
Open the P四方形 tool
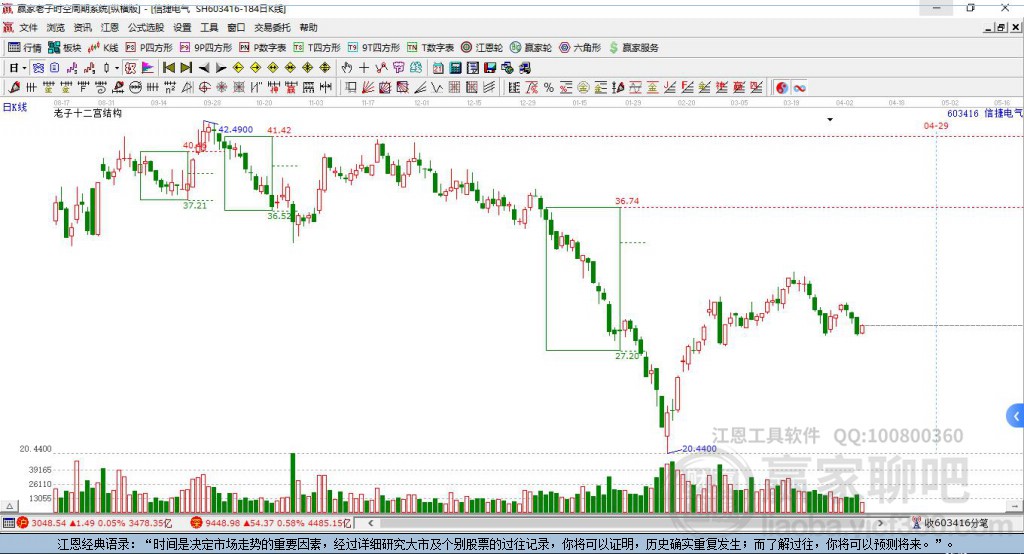coord(149,48)
